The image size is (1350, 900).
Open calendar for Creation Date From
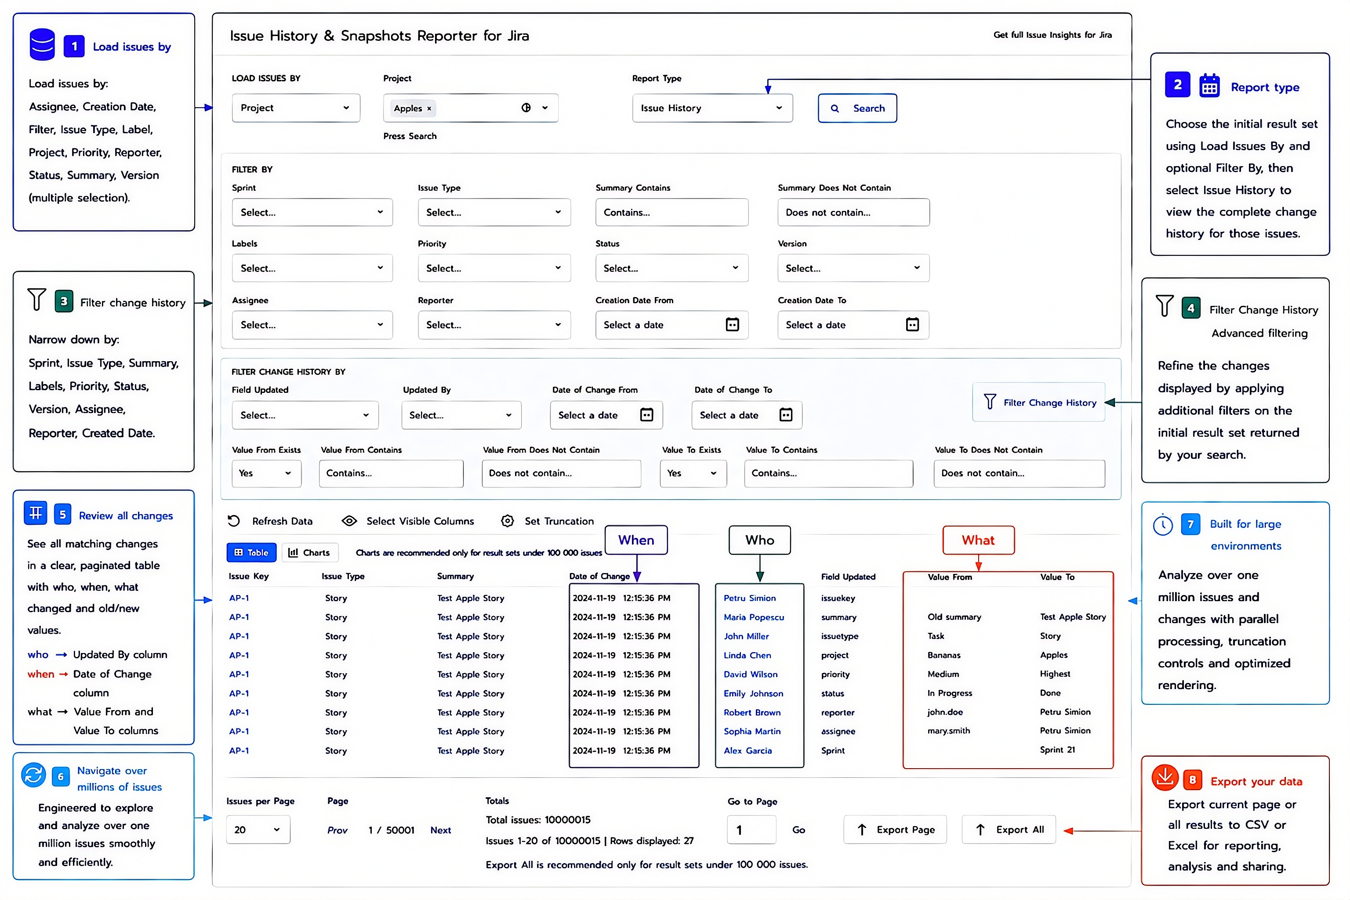[x=732, y=325]
